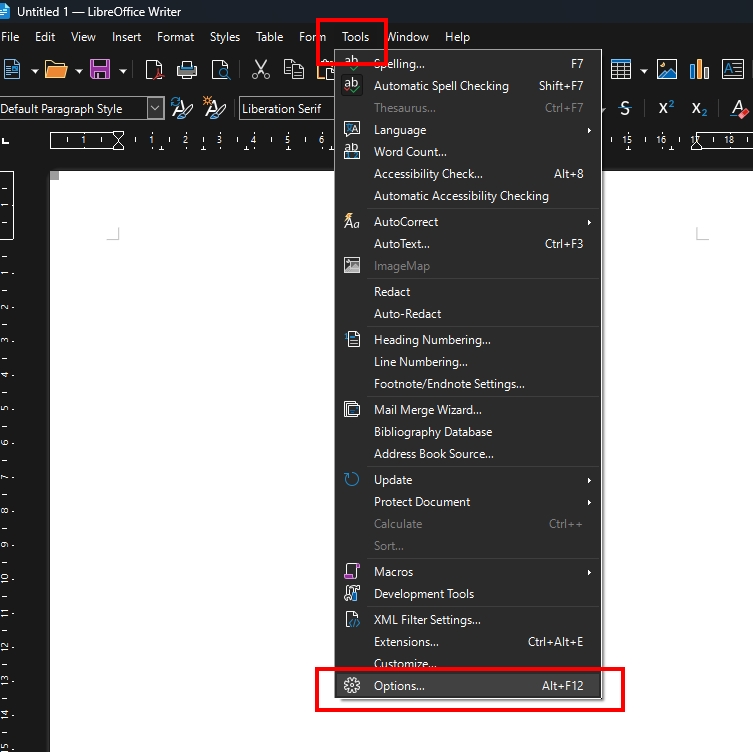753x752 pixels.
Task: Choose AutoText... menu item
Action: pyautogui.click(x=468, y=244)
